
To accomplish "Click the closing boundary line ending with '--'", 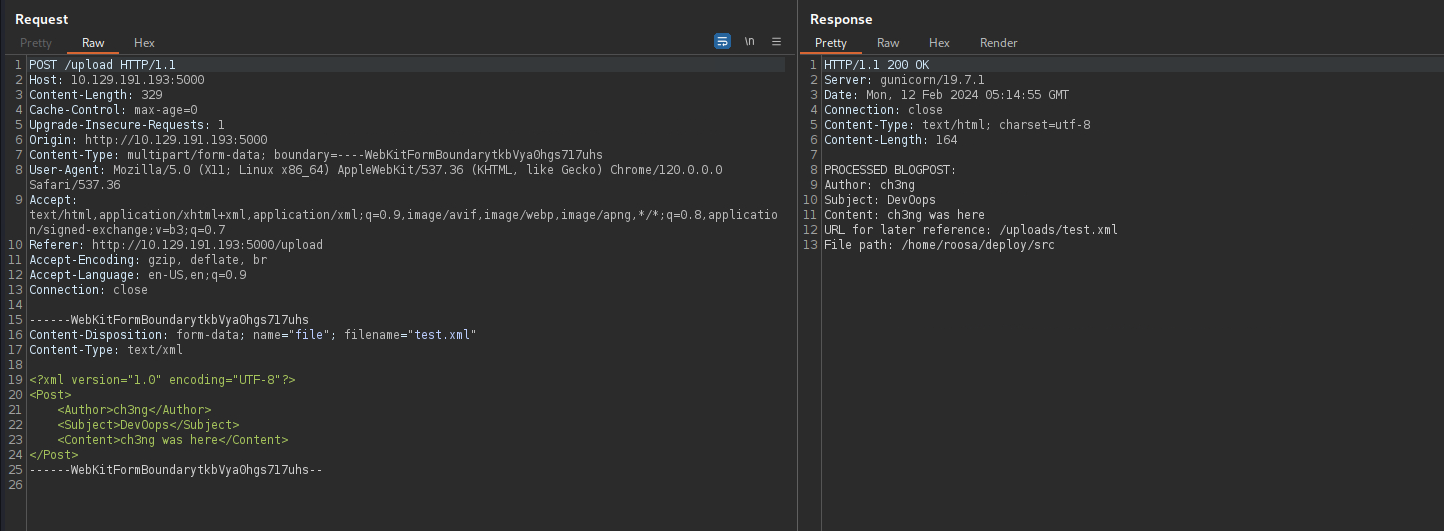I will coord(176,470).
